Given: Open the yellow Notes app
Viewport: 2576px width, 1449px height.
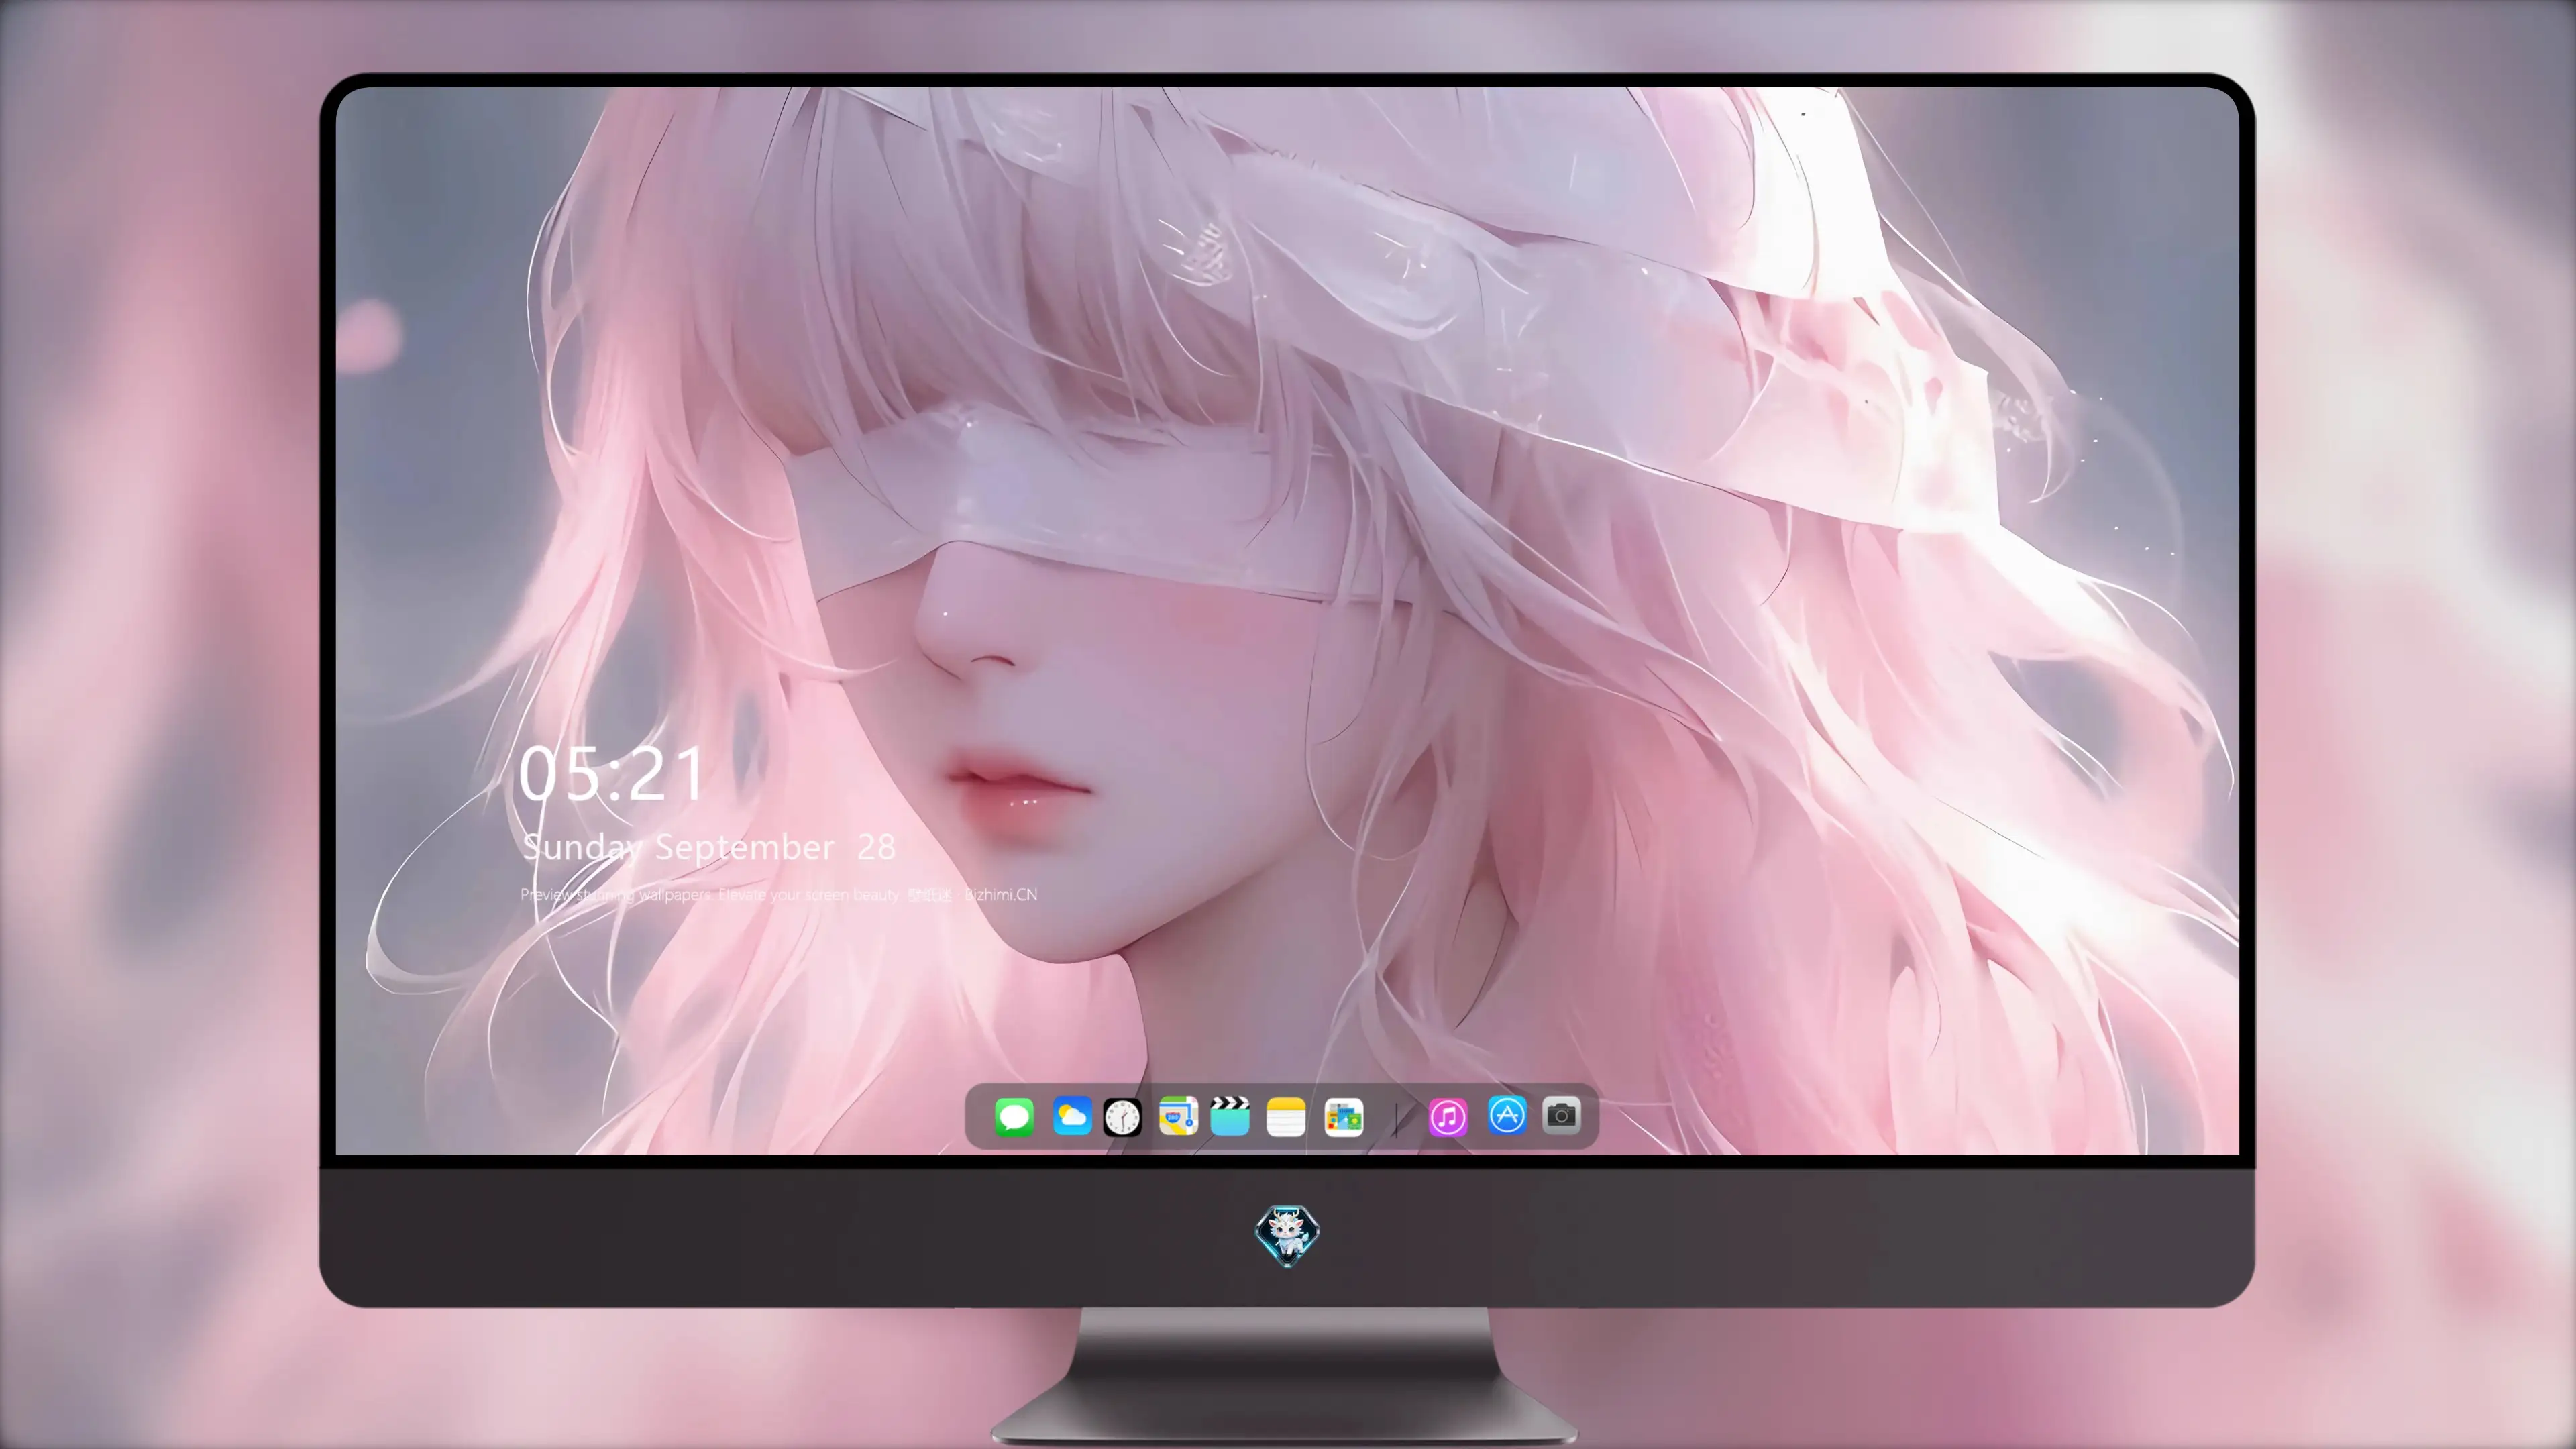Looking at the screenshot, I should (x=1286, y=1117).
